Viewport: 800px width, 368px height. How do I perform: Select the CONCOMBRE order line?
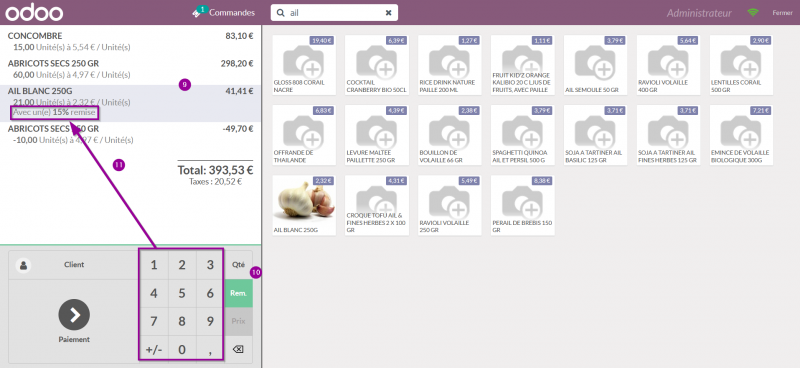click(x=131, y=42)
